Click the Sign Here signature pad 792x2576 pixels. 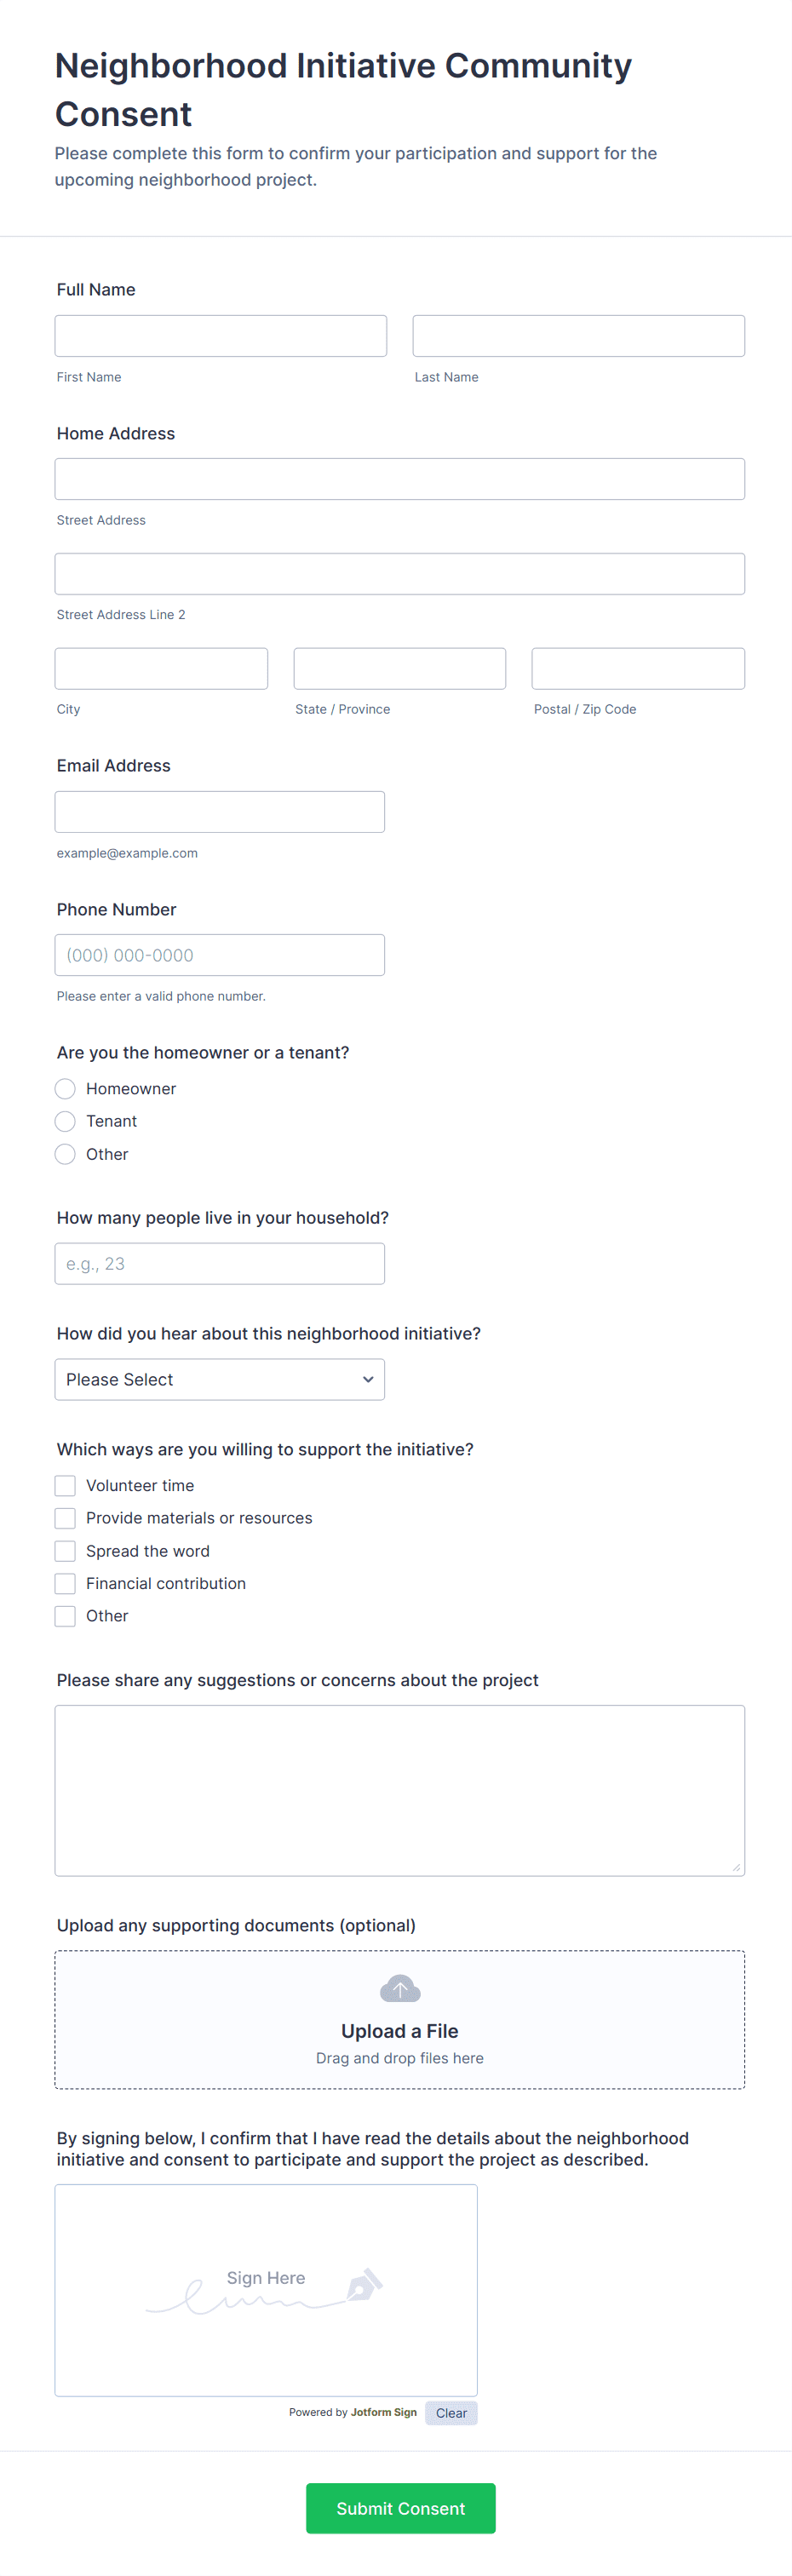pyautogui.click(x=266, y=2290)
